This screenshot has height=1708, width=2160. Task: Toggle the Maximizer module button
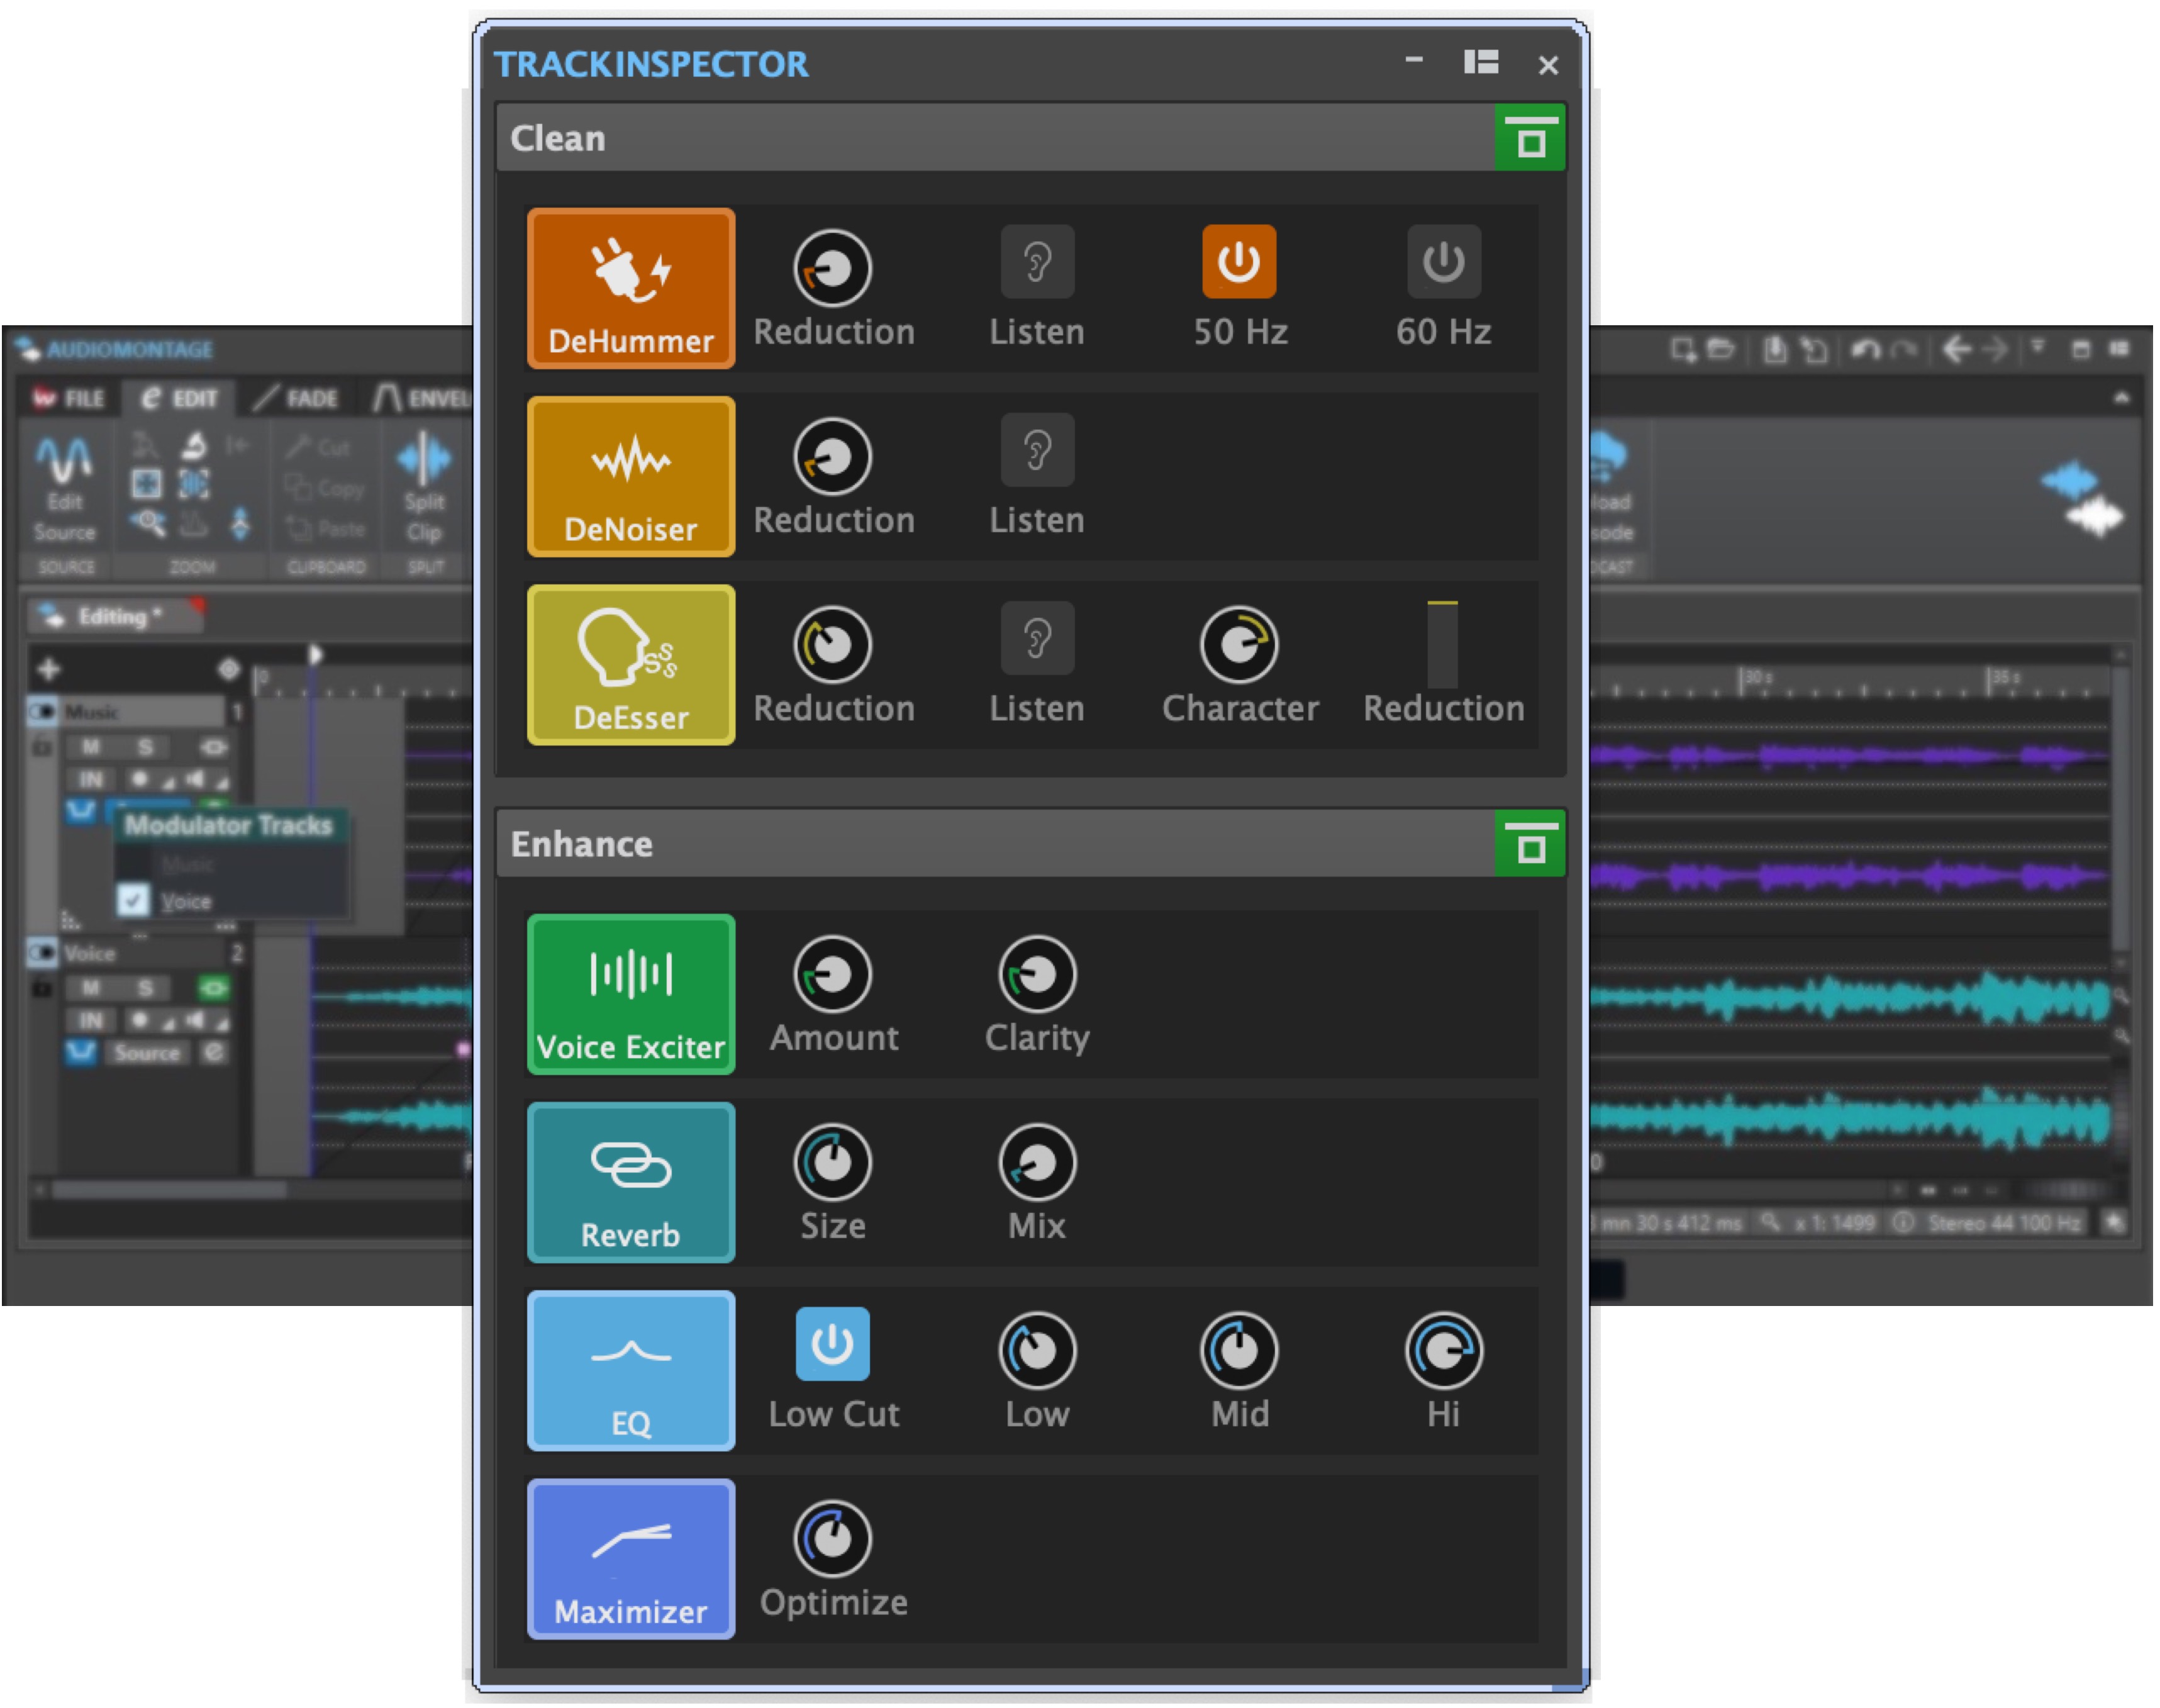(x=631, y=1558)
